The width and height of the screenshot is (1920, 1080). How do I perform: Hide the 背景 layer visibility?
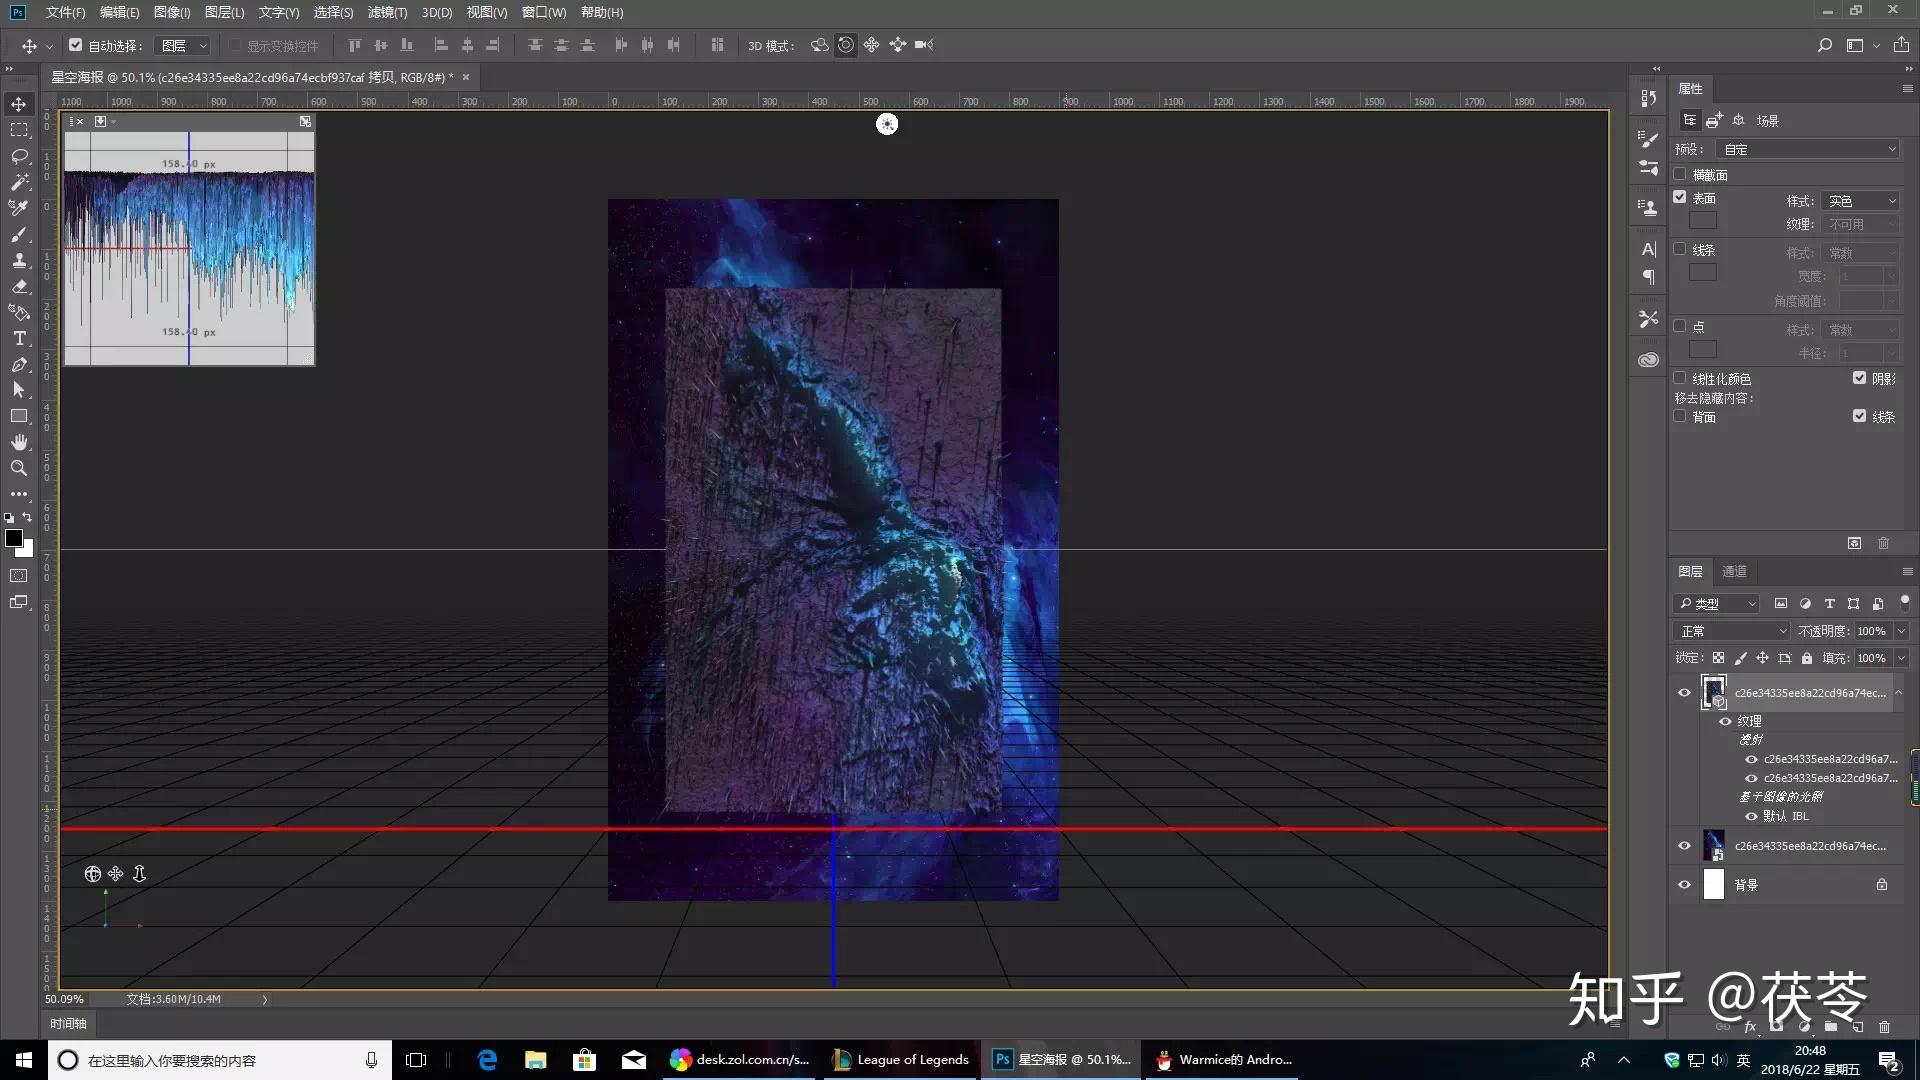point(1684,884)
